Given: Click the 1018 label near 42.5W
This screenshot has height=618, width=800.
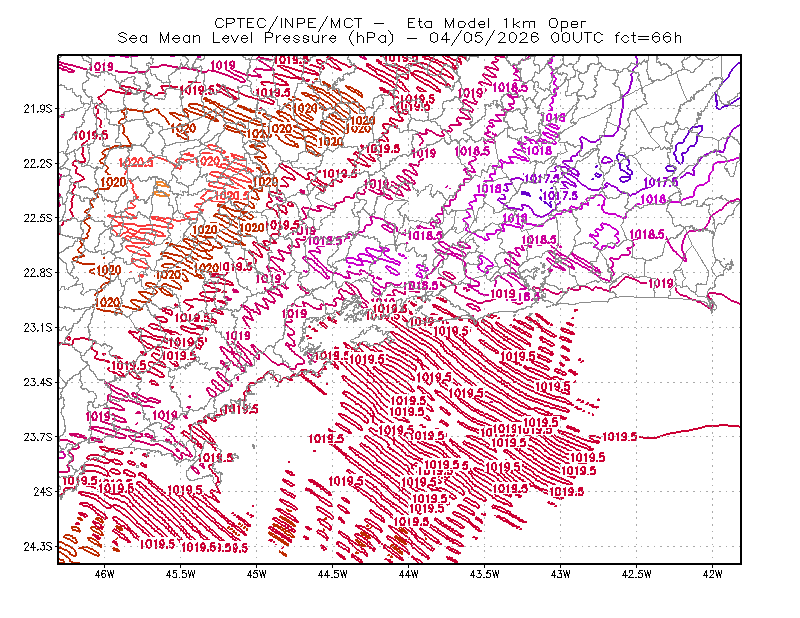Looking at the screenshot, I should [x=653, y=199].
